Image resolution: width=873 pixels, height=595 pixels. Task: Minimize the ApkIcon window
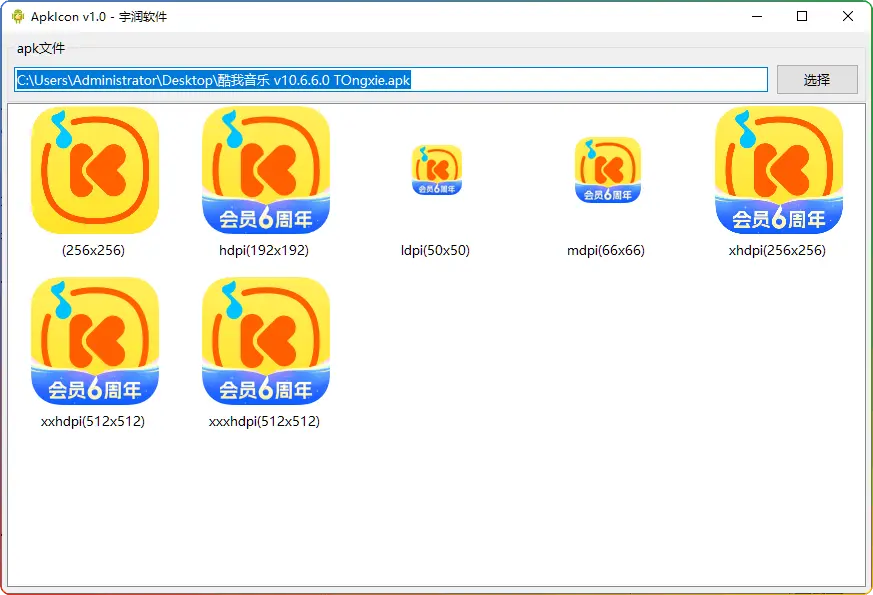[757, 16]
